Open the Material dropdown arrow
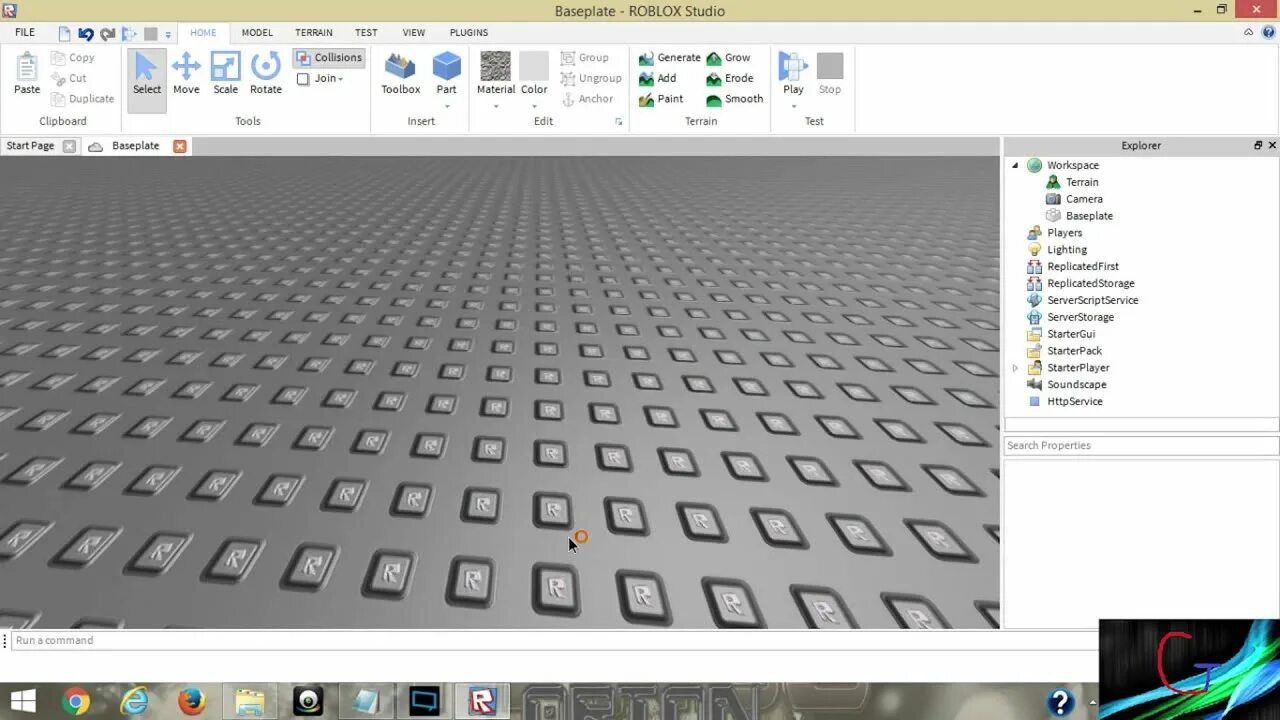 (496, 106)
